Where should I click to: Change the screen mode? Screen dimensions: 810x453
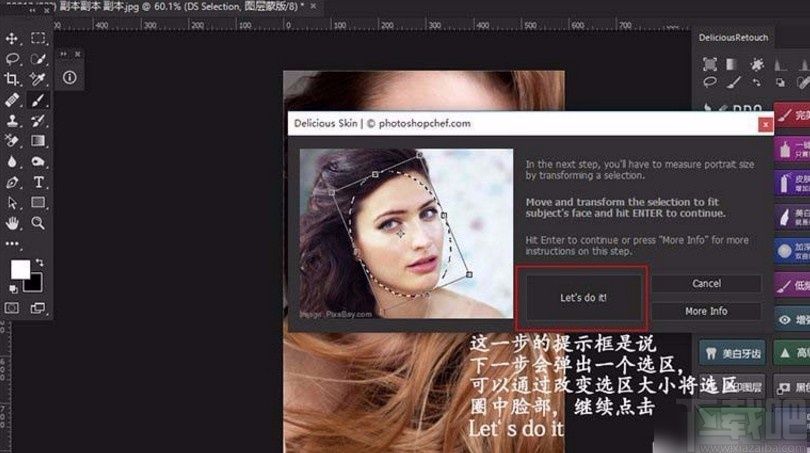click(38, 308)
